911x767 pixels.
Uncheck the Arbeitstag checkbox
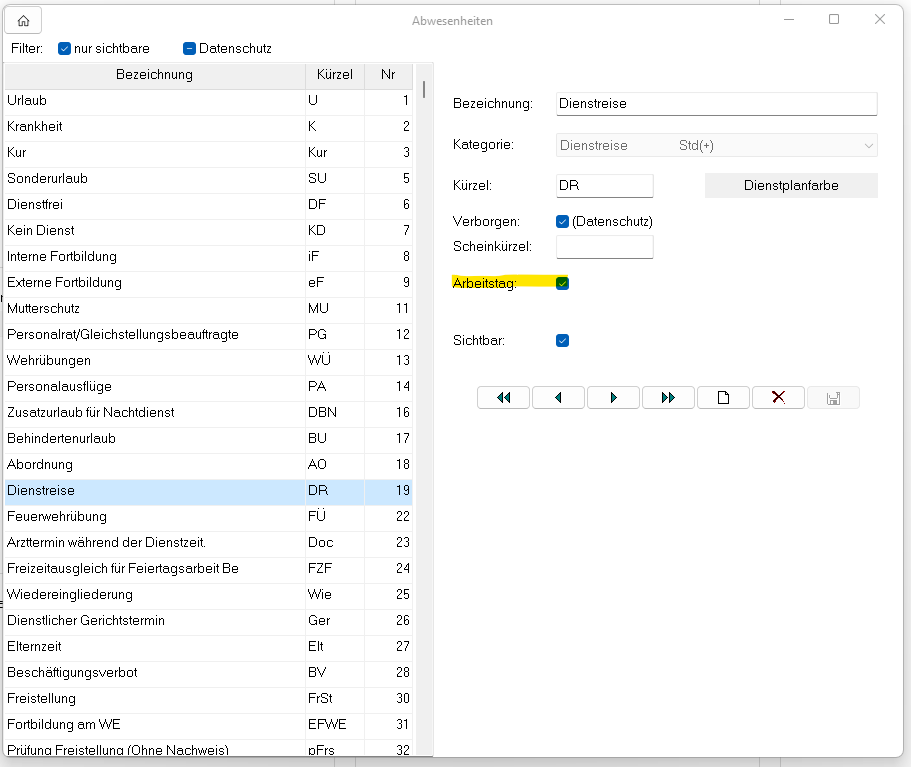point(562,283)
